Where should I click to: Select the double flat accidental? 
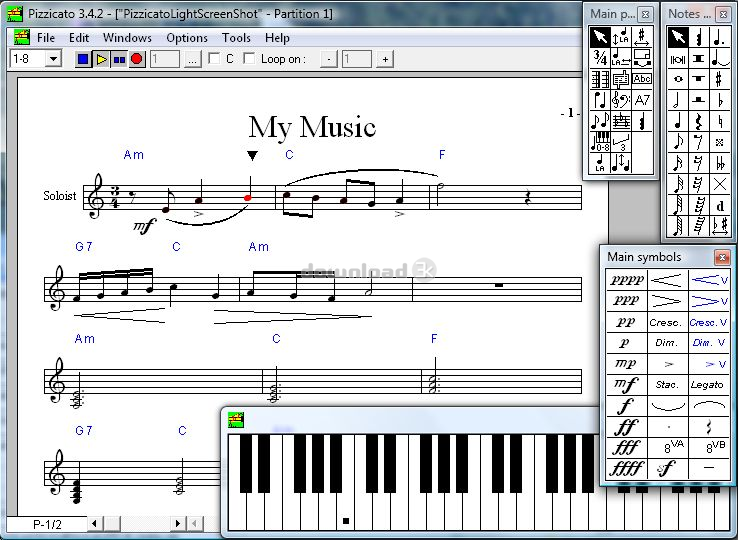coord(719,163)
